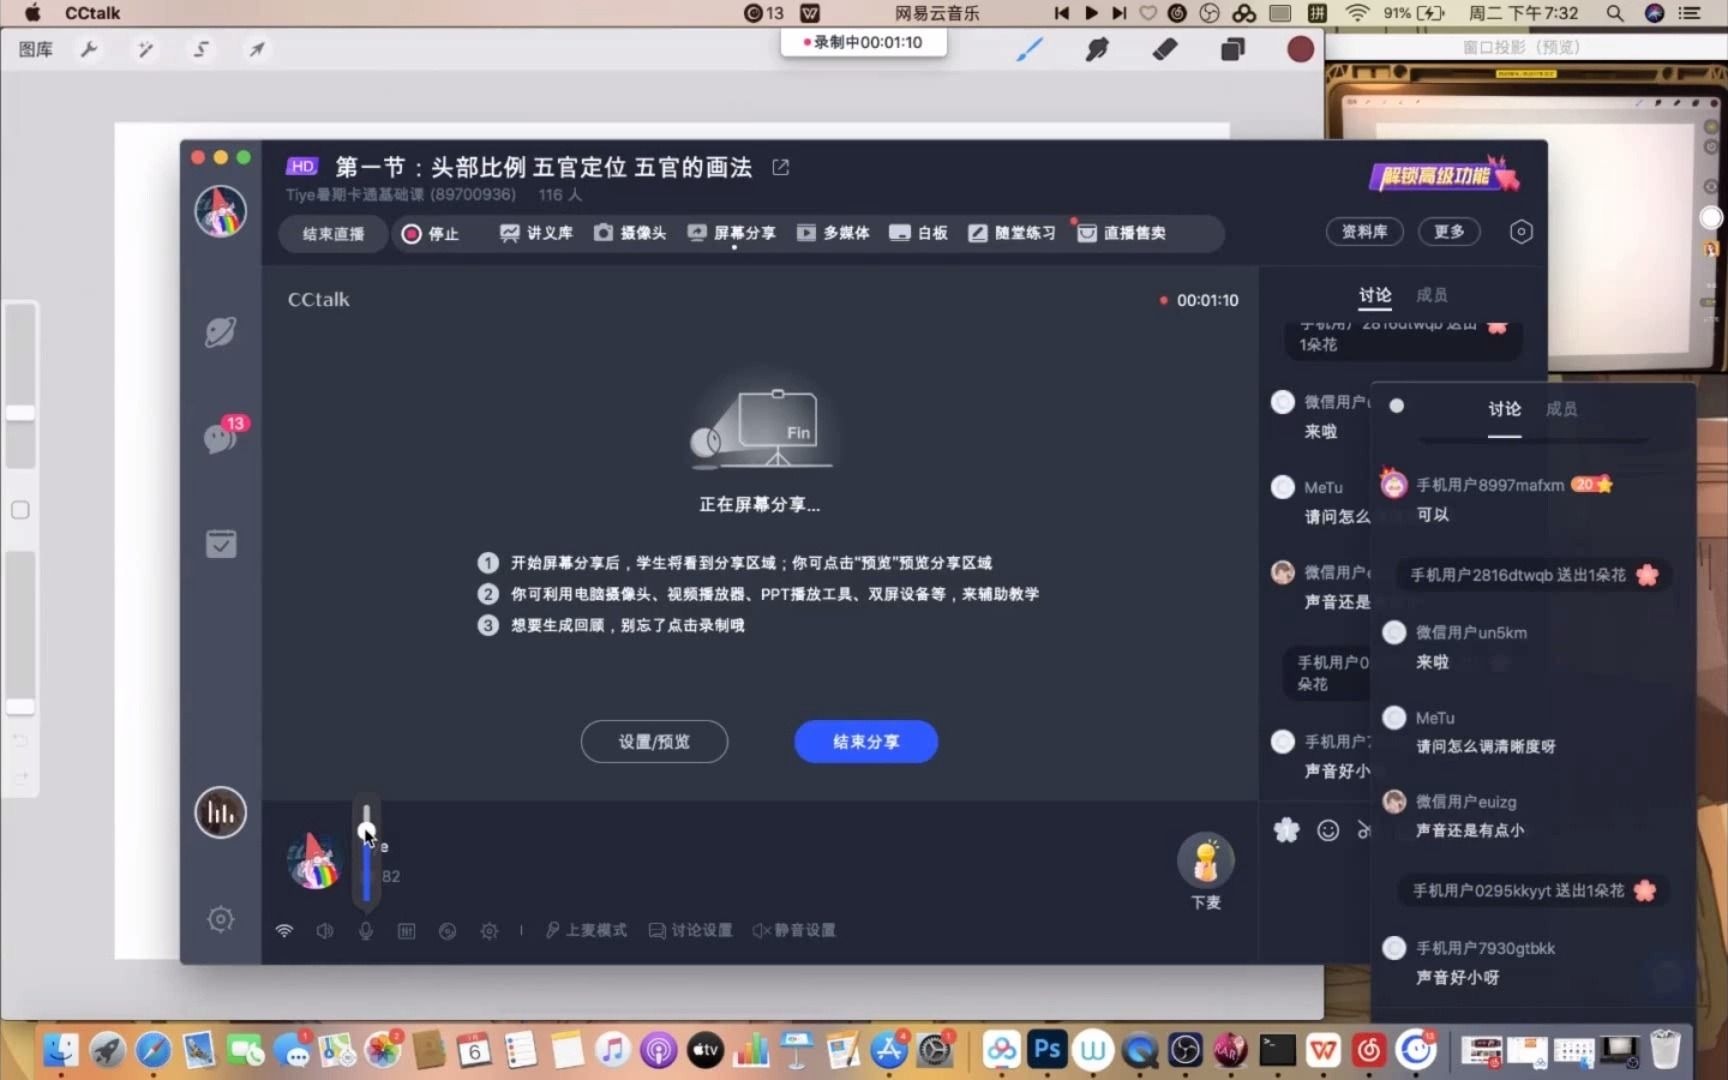The image size is (1728, 1080).
Task: Select the Procreate Smudge tool
Action: point(1097,49)
